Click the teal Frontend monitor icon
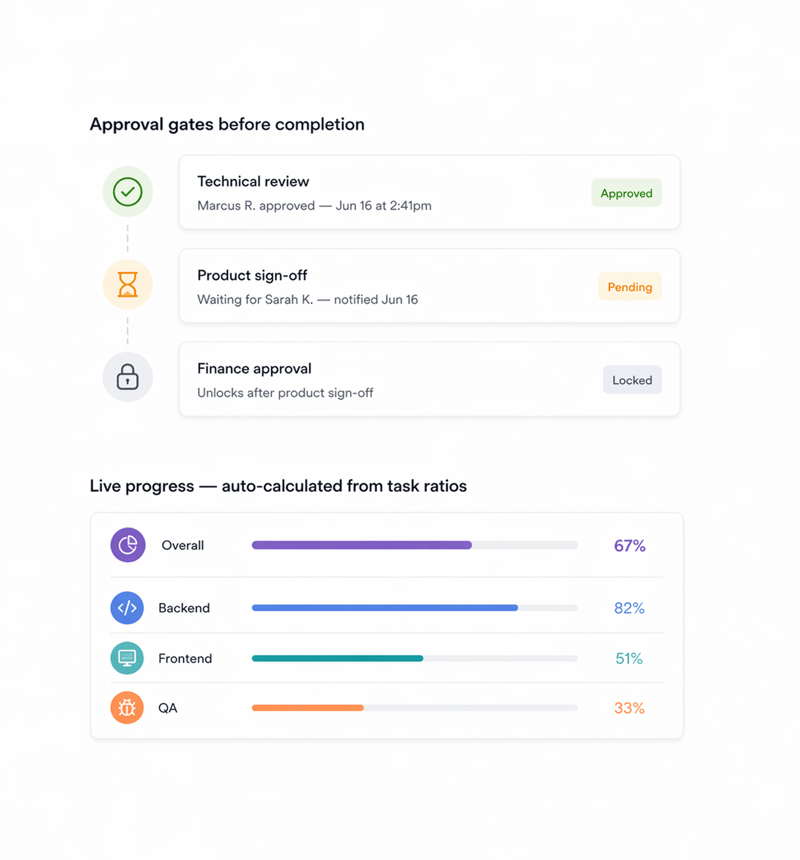Screen dimensions: 800x860 (x=127, y=658)
